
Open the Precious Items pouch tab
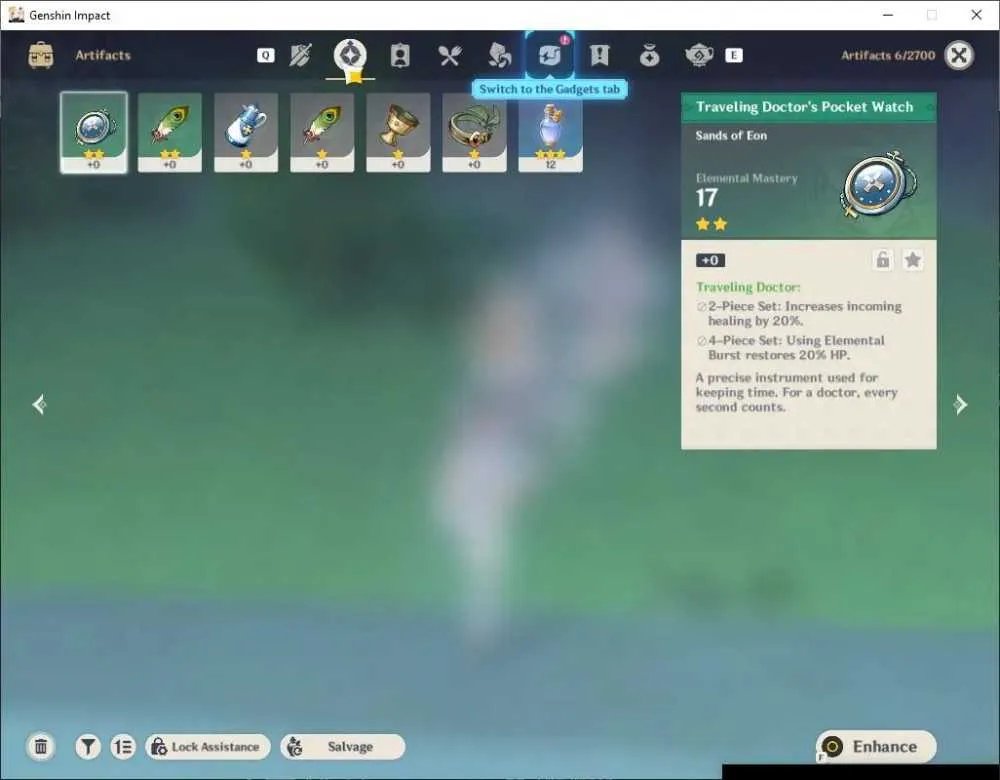(x=649, y=56)
